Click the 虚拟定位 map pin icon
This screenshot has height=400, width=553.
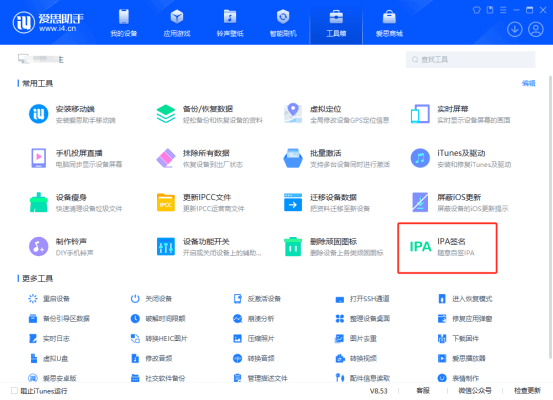(293, 113)
